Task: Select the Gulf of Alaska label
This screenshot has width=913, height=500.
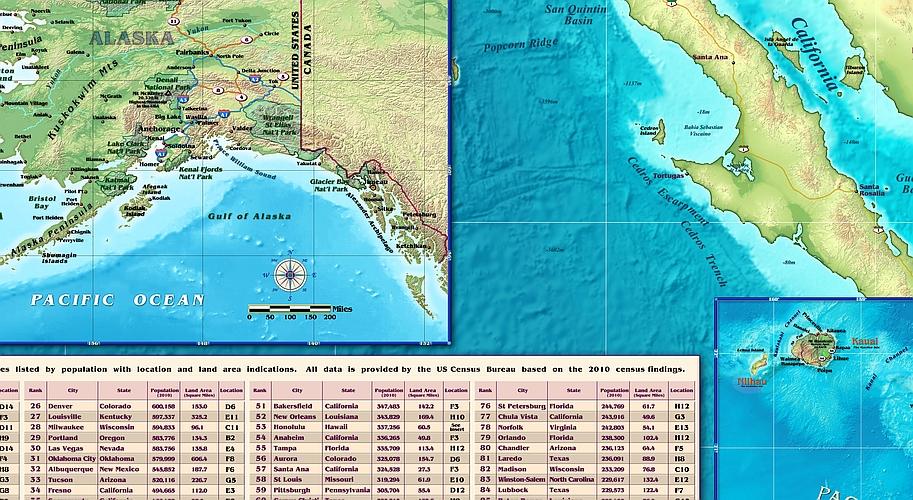Action: [249, 216]
